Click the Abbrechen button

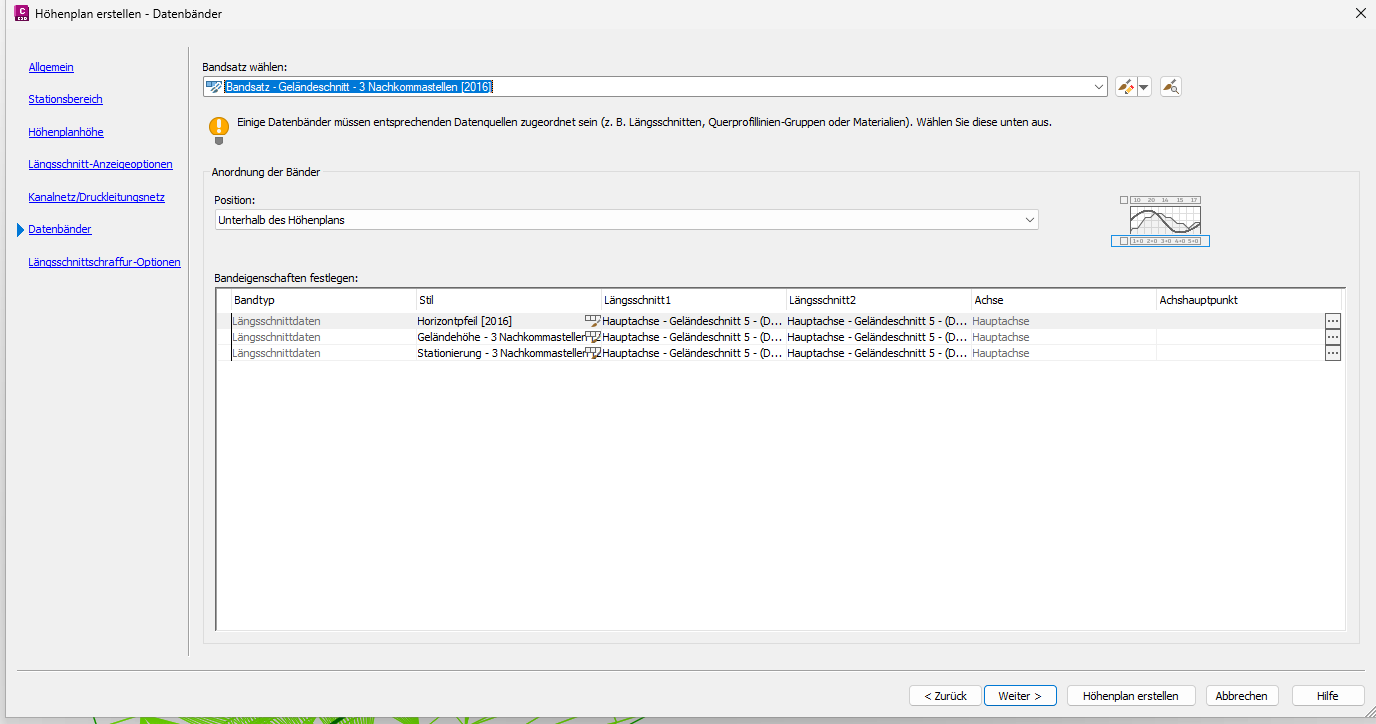[x=1242, y=696]
